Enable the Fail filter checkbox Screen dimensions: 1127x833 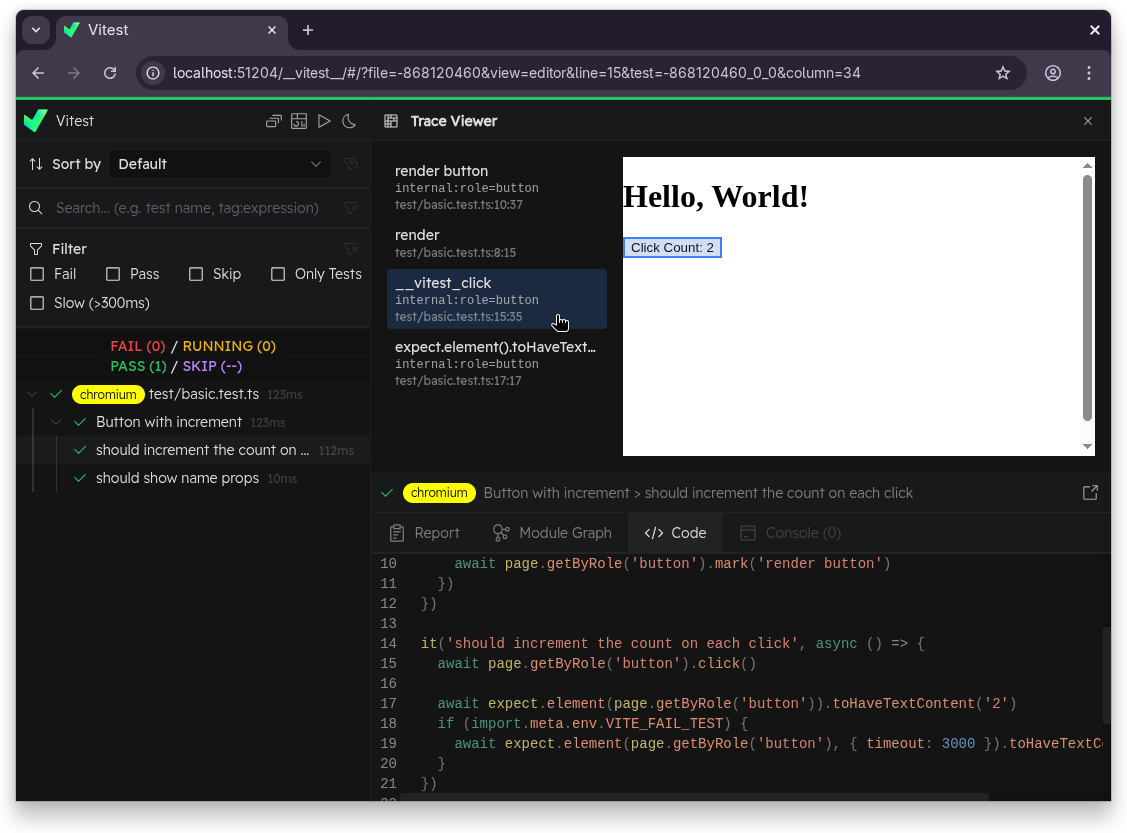[x=37, y=273]
